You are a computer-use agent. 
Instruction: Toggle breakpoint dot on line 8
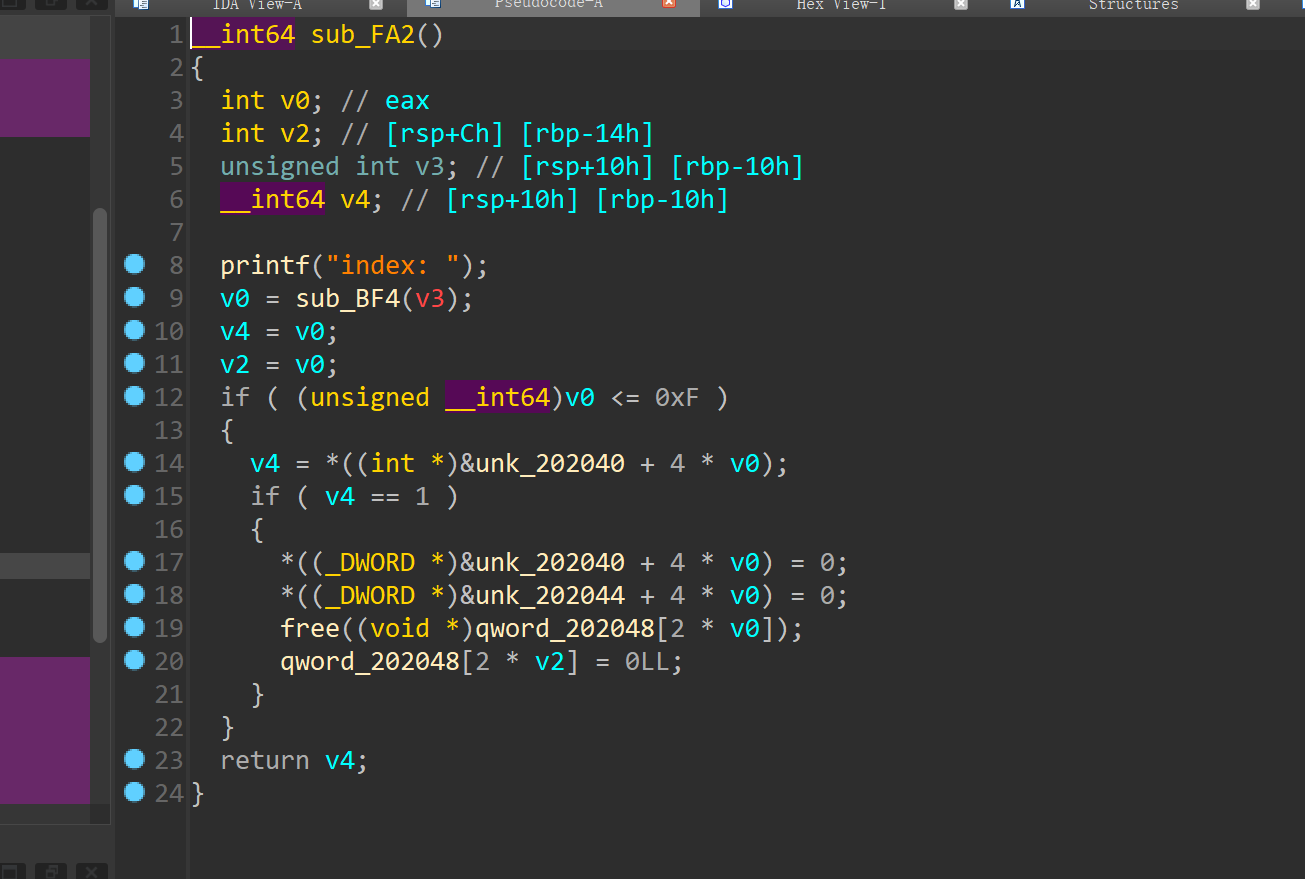134,264
